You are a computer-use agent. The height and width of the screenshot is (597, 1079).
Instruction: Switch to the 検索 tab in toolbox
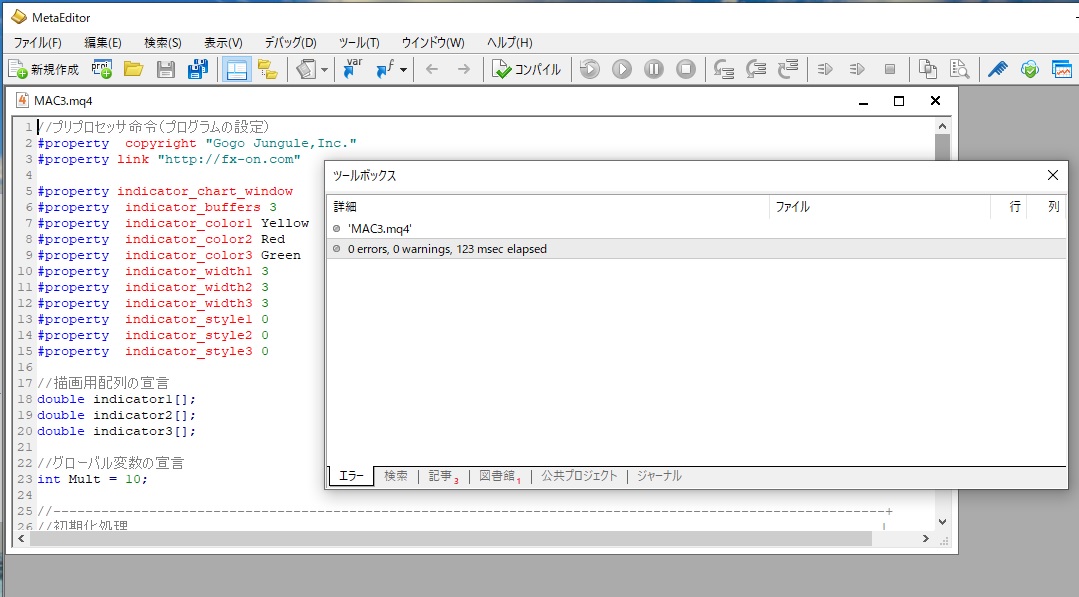pyautogui.click(x=395, y=476)
